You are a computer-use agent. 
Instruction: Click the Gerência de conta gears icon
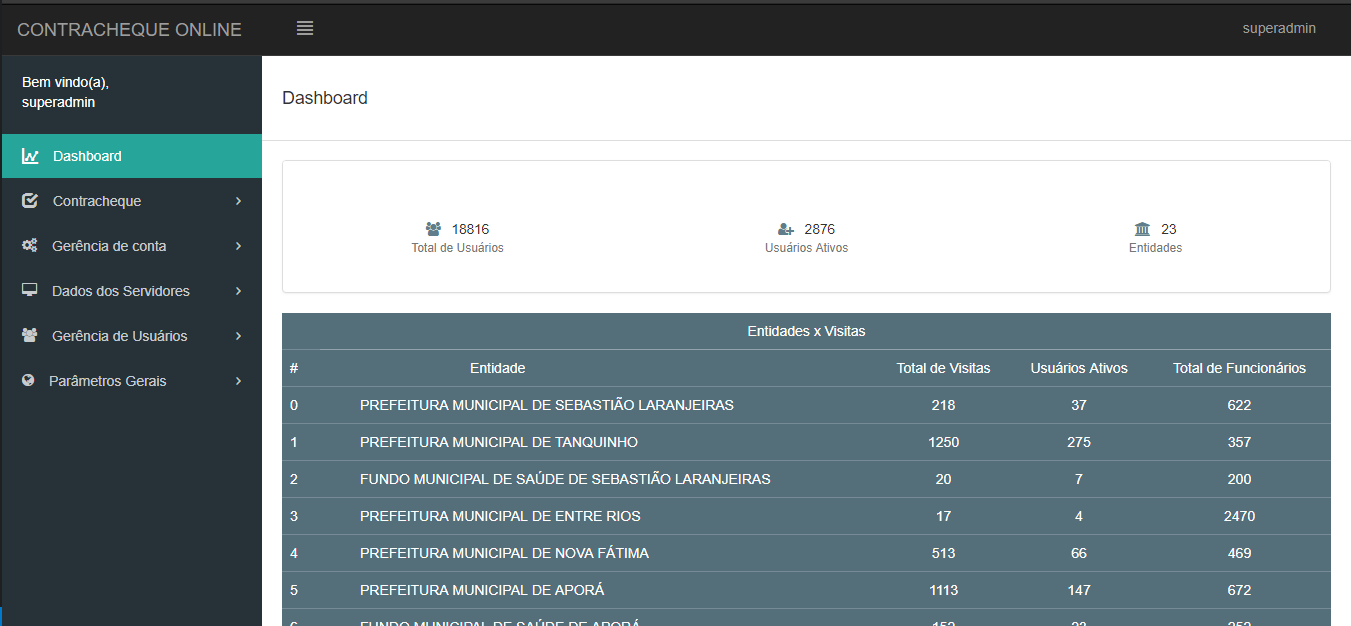click(x=30, y=246)
